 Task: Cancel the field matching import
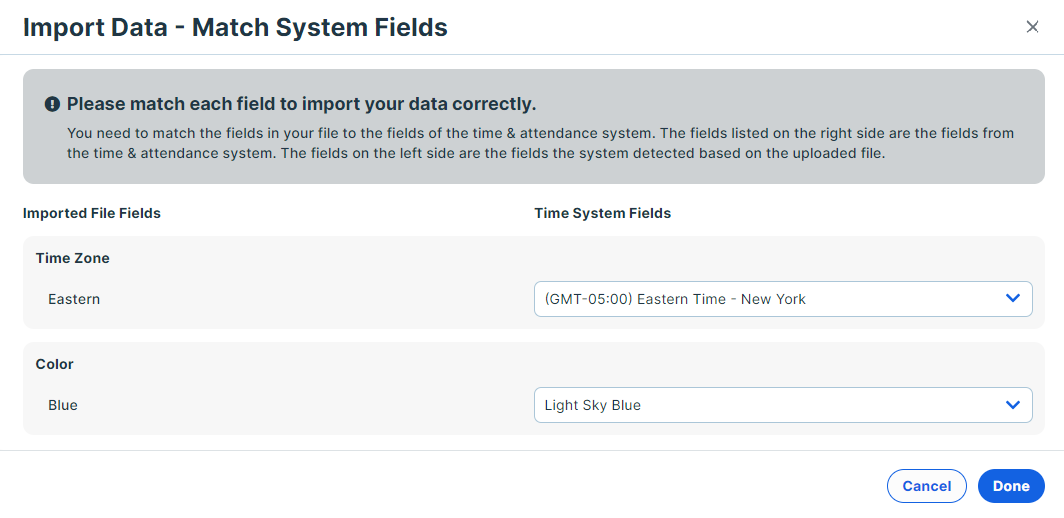[926, 486]
